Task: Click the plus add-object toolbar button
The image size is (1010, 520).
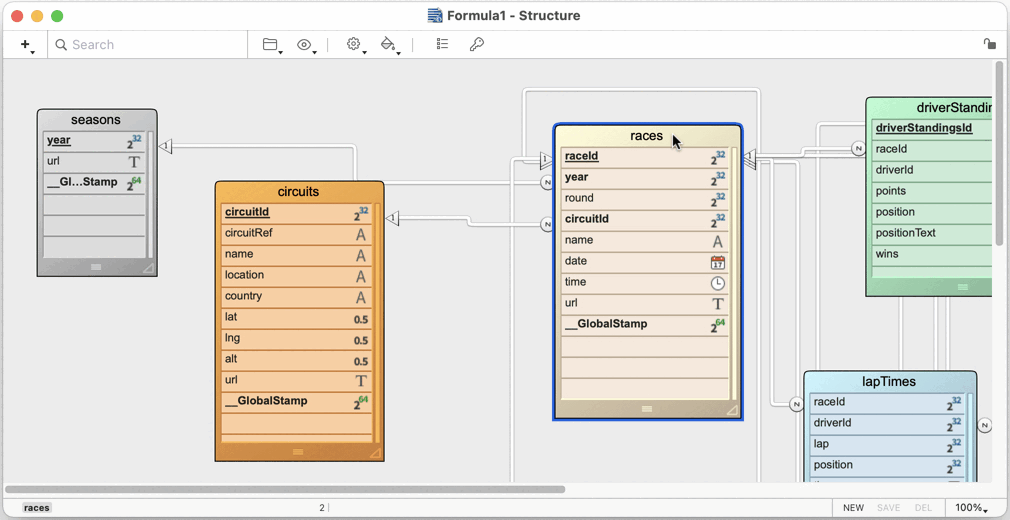Action: click(26, 44)
